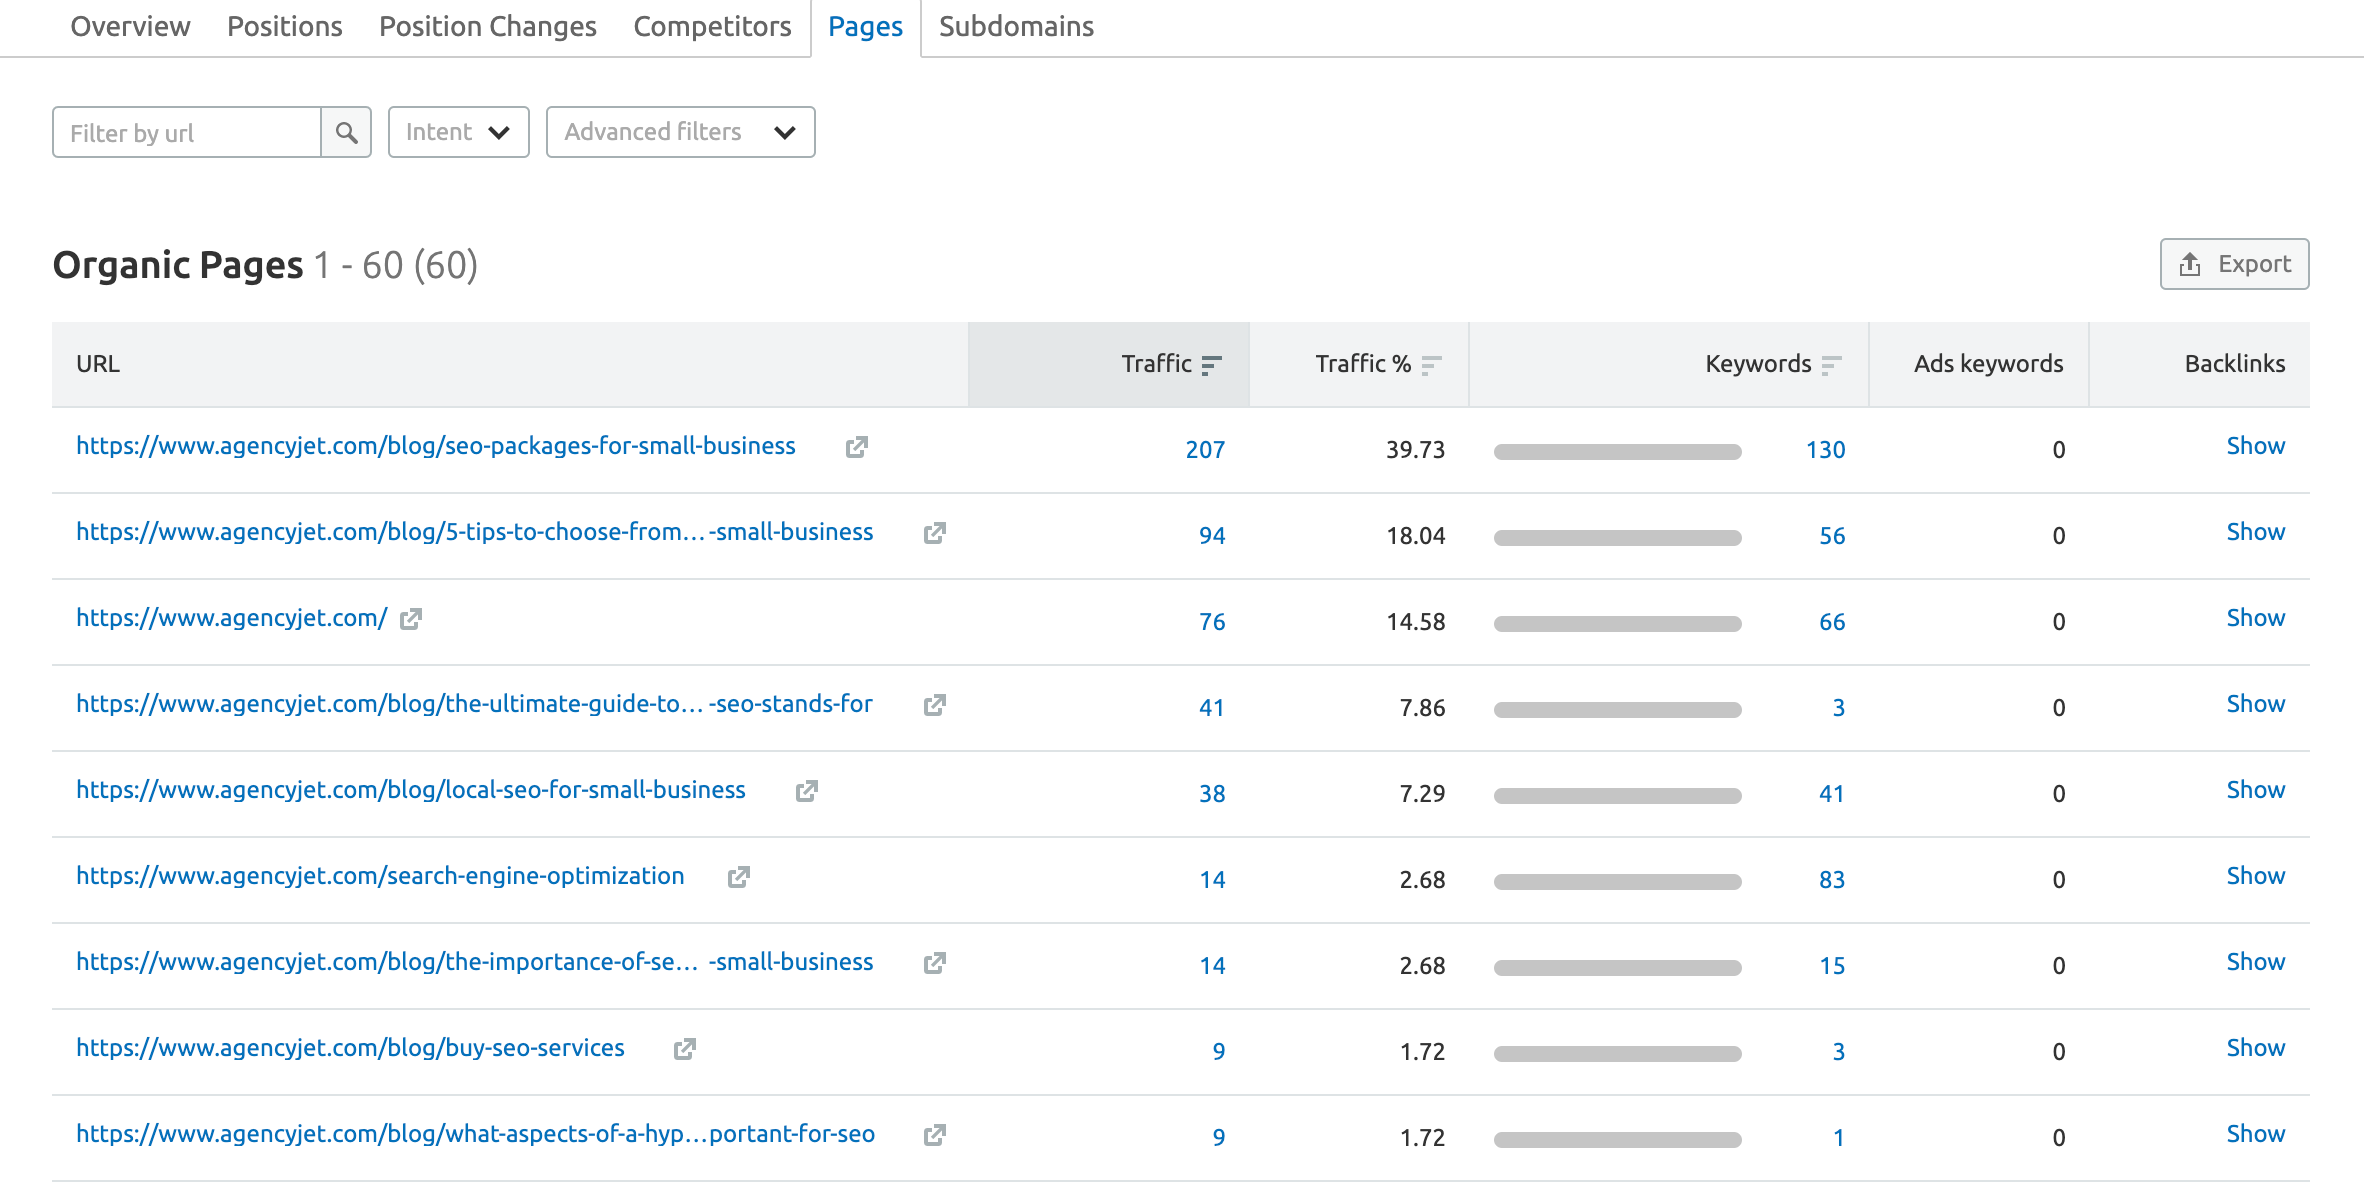
Task: Show backlinks for seo-packages-for-small-business
Action: [x=2256, y=445]
